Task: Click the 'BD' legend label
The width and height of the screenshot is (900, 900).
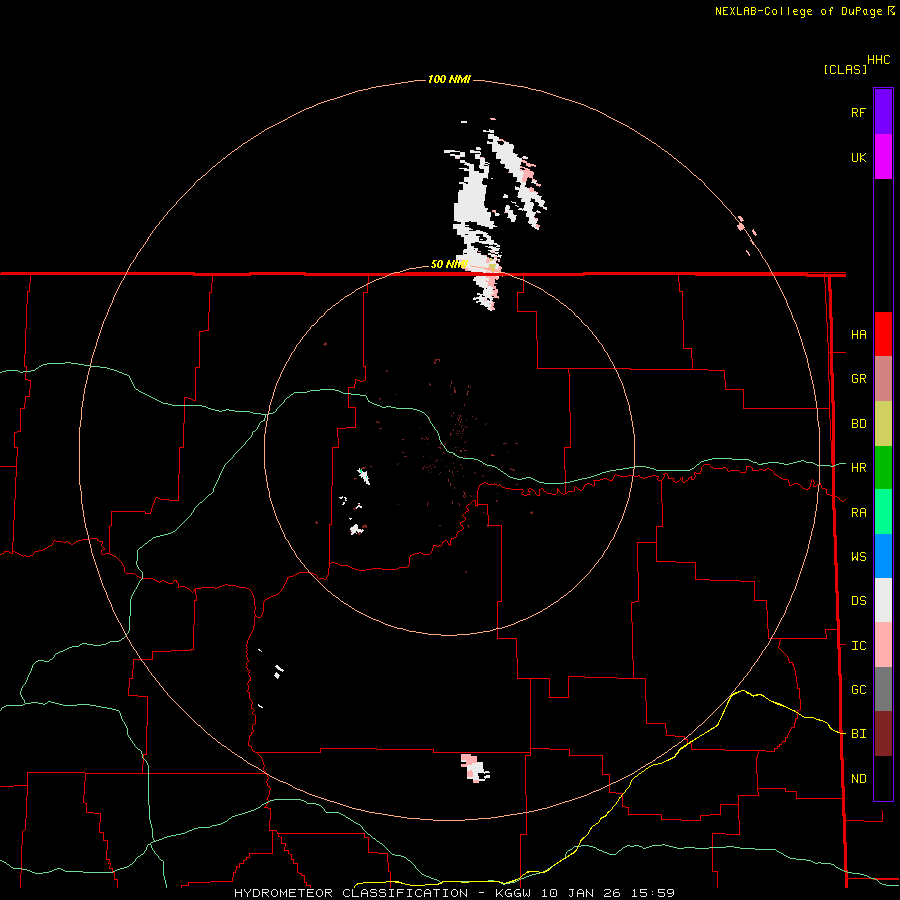Action: click(858, 424)
